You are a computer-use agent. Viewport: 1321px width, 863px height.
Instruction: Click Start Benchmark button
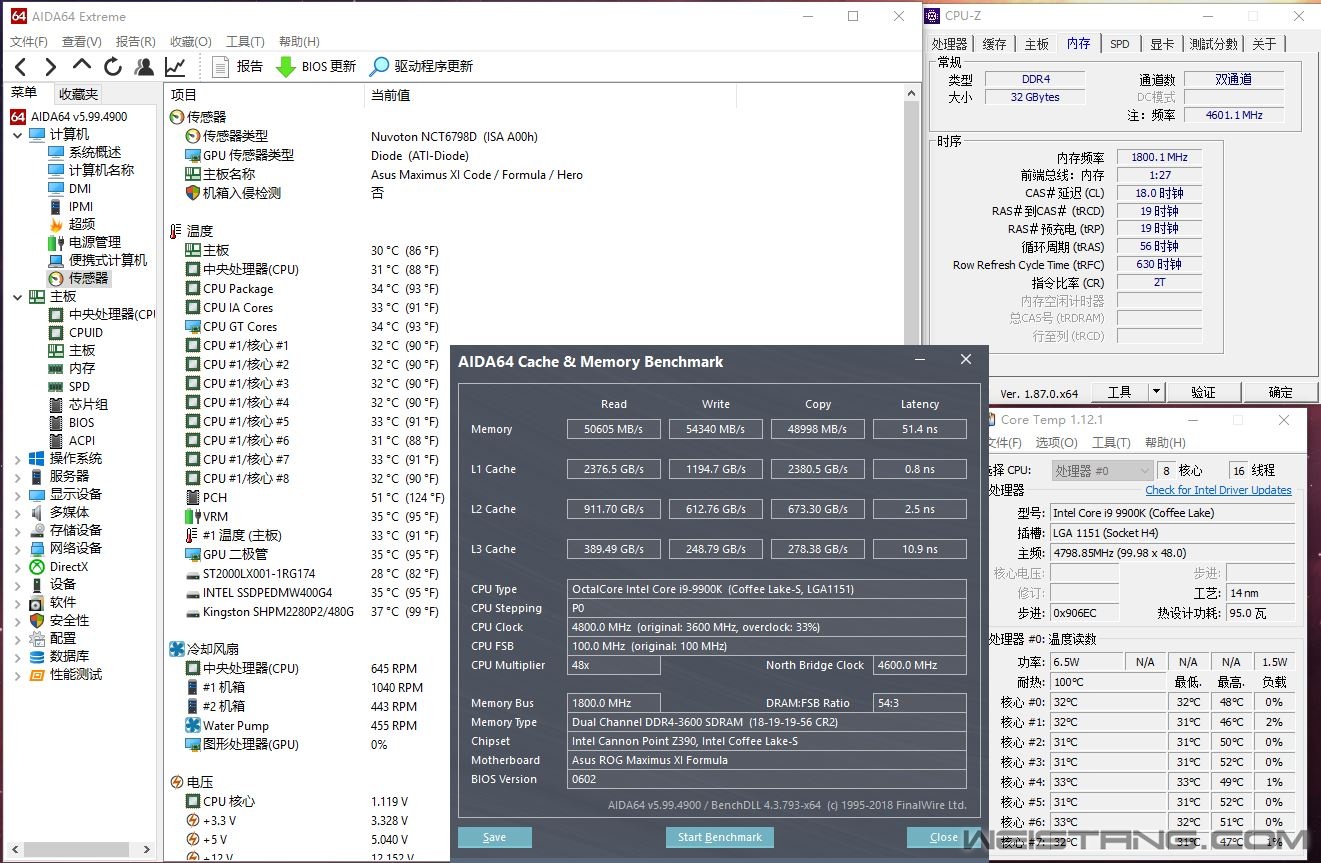click(720, 837)
